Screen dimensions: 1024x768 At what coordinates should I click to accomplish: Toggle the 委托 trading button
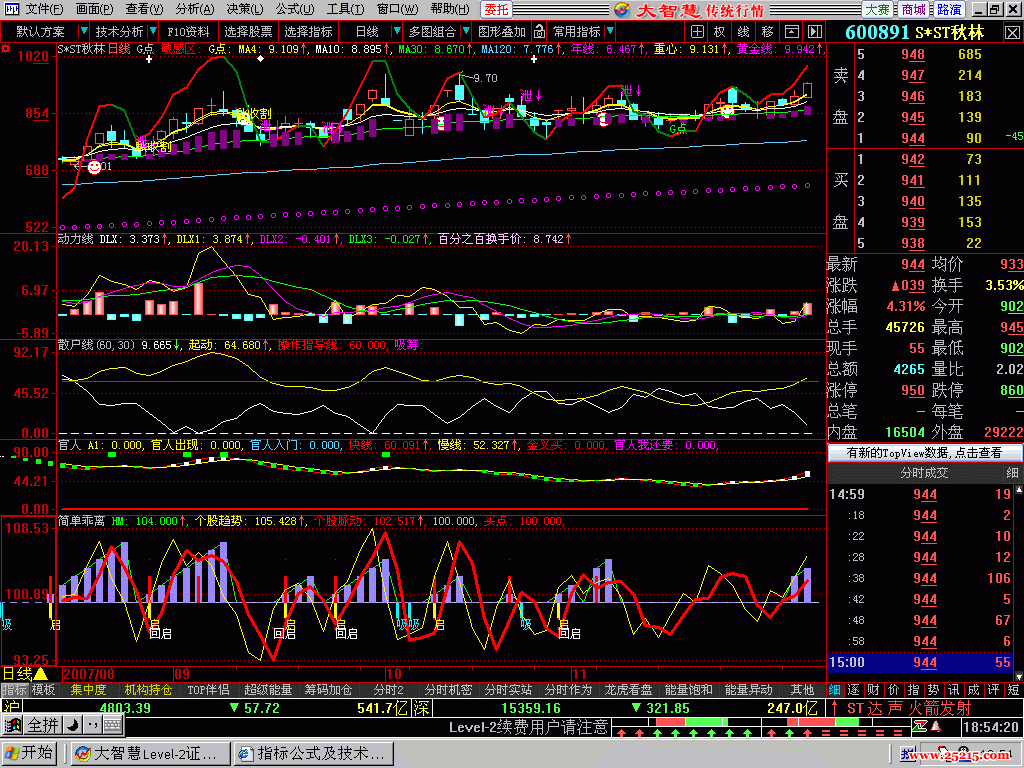(495, 9)
